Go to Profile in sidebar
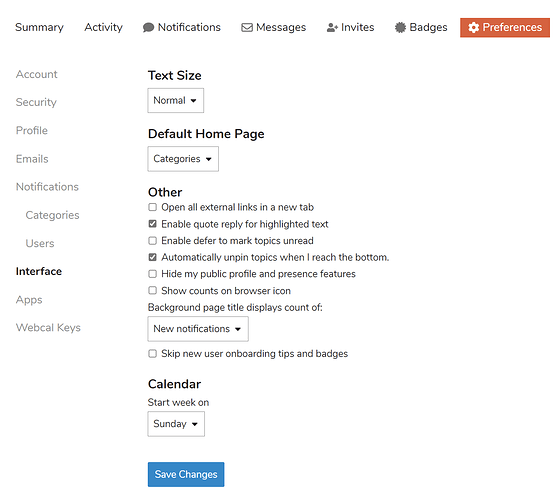 click(x=32, y=130)
